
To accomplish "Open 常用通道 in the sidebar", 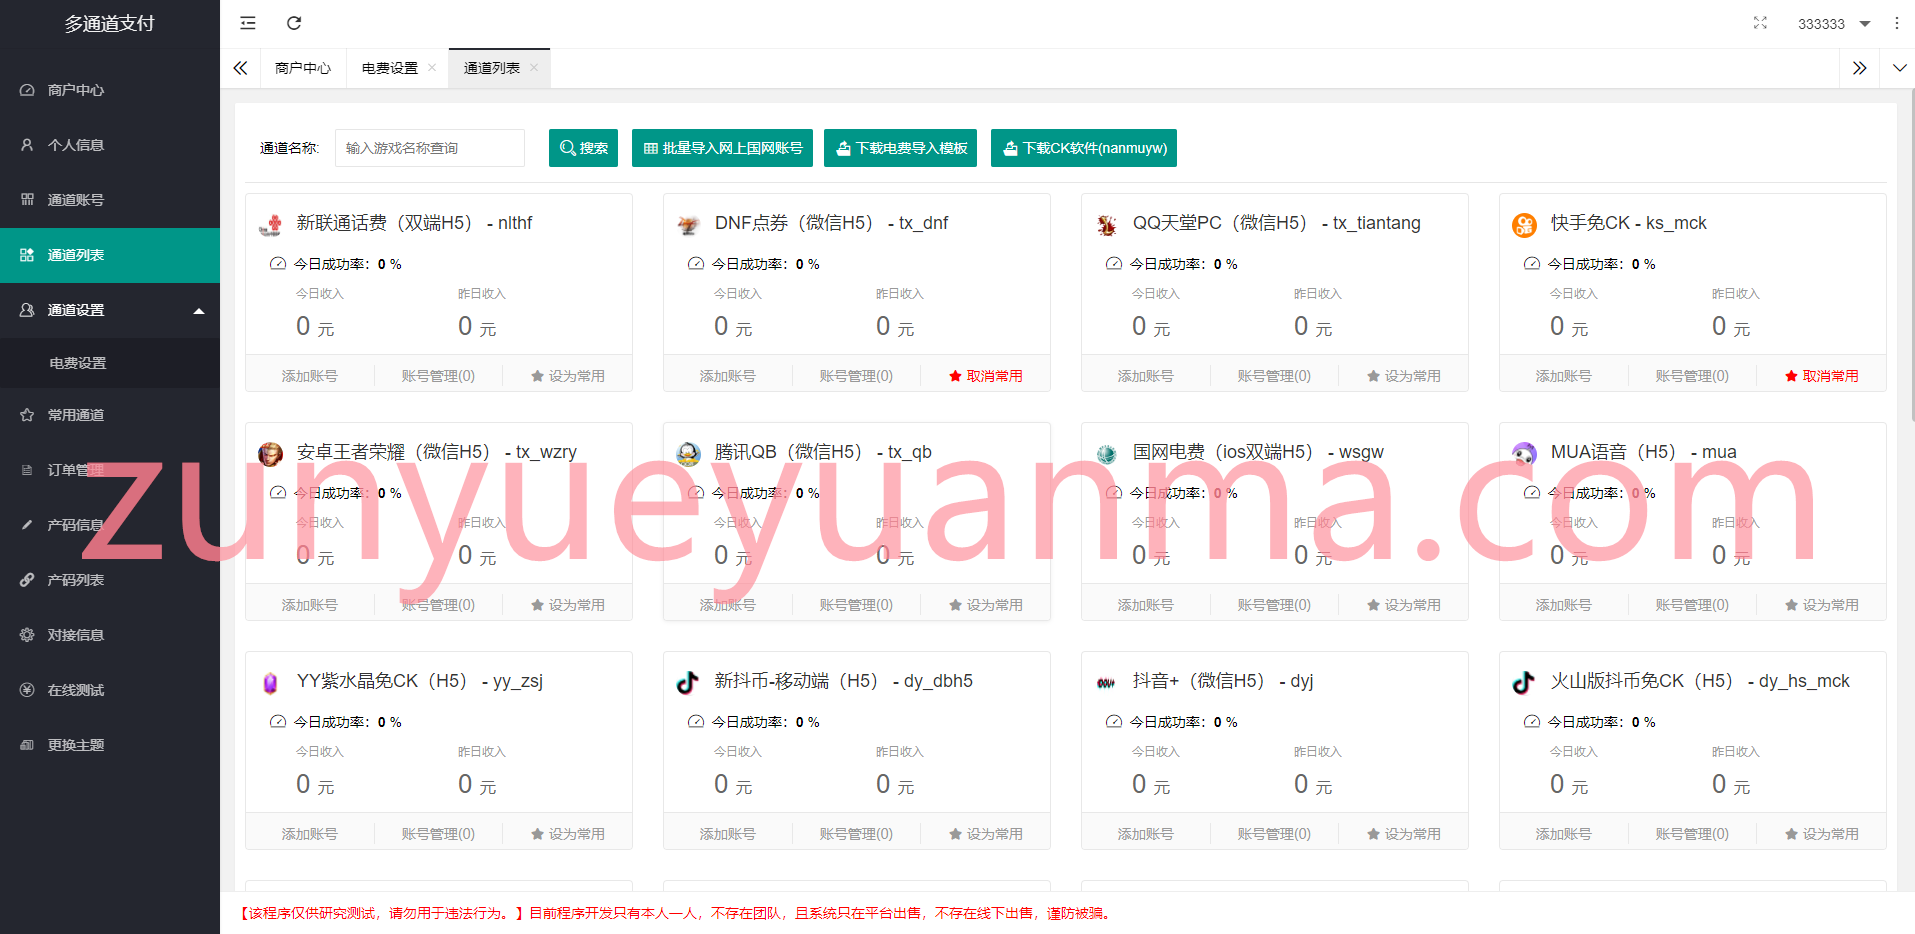I will pos(110,415).
